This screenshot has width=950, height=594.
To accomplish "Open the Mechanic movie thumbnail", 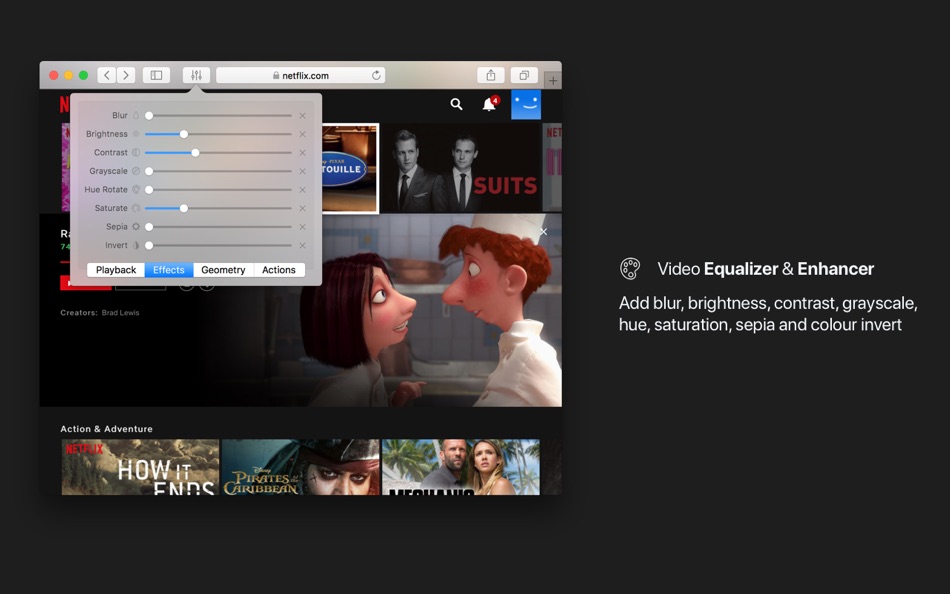I will pyautogui.click(x=460, y=467).
